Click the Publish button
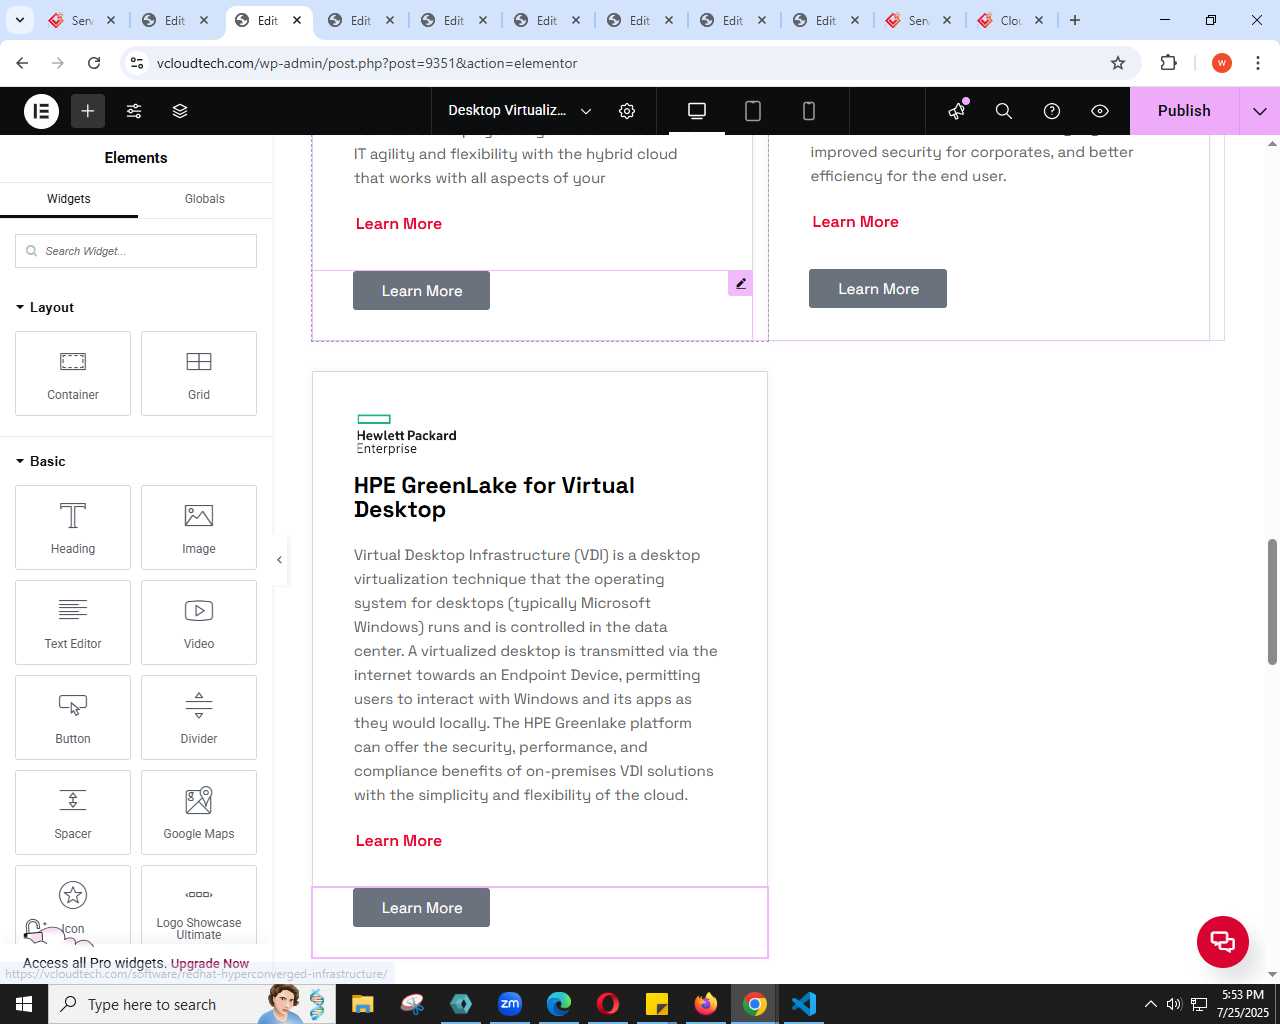This screenshot has width=1280, height=1024. click(1184, 111)
